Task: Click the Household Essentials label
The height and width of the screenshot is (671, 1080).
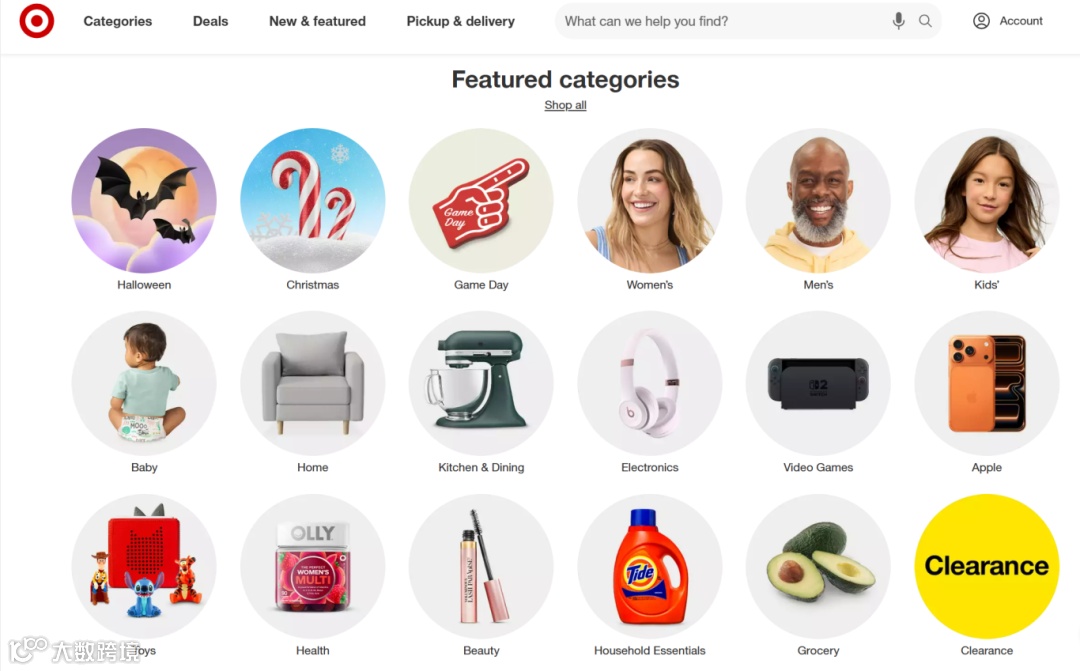Action: [650, 650]
